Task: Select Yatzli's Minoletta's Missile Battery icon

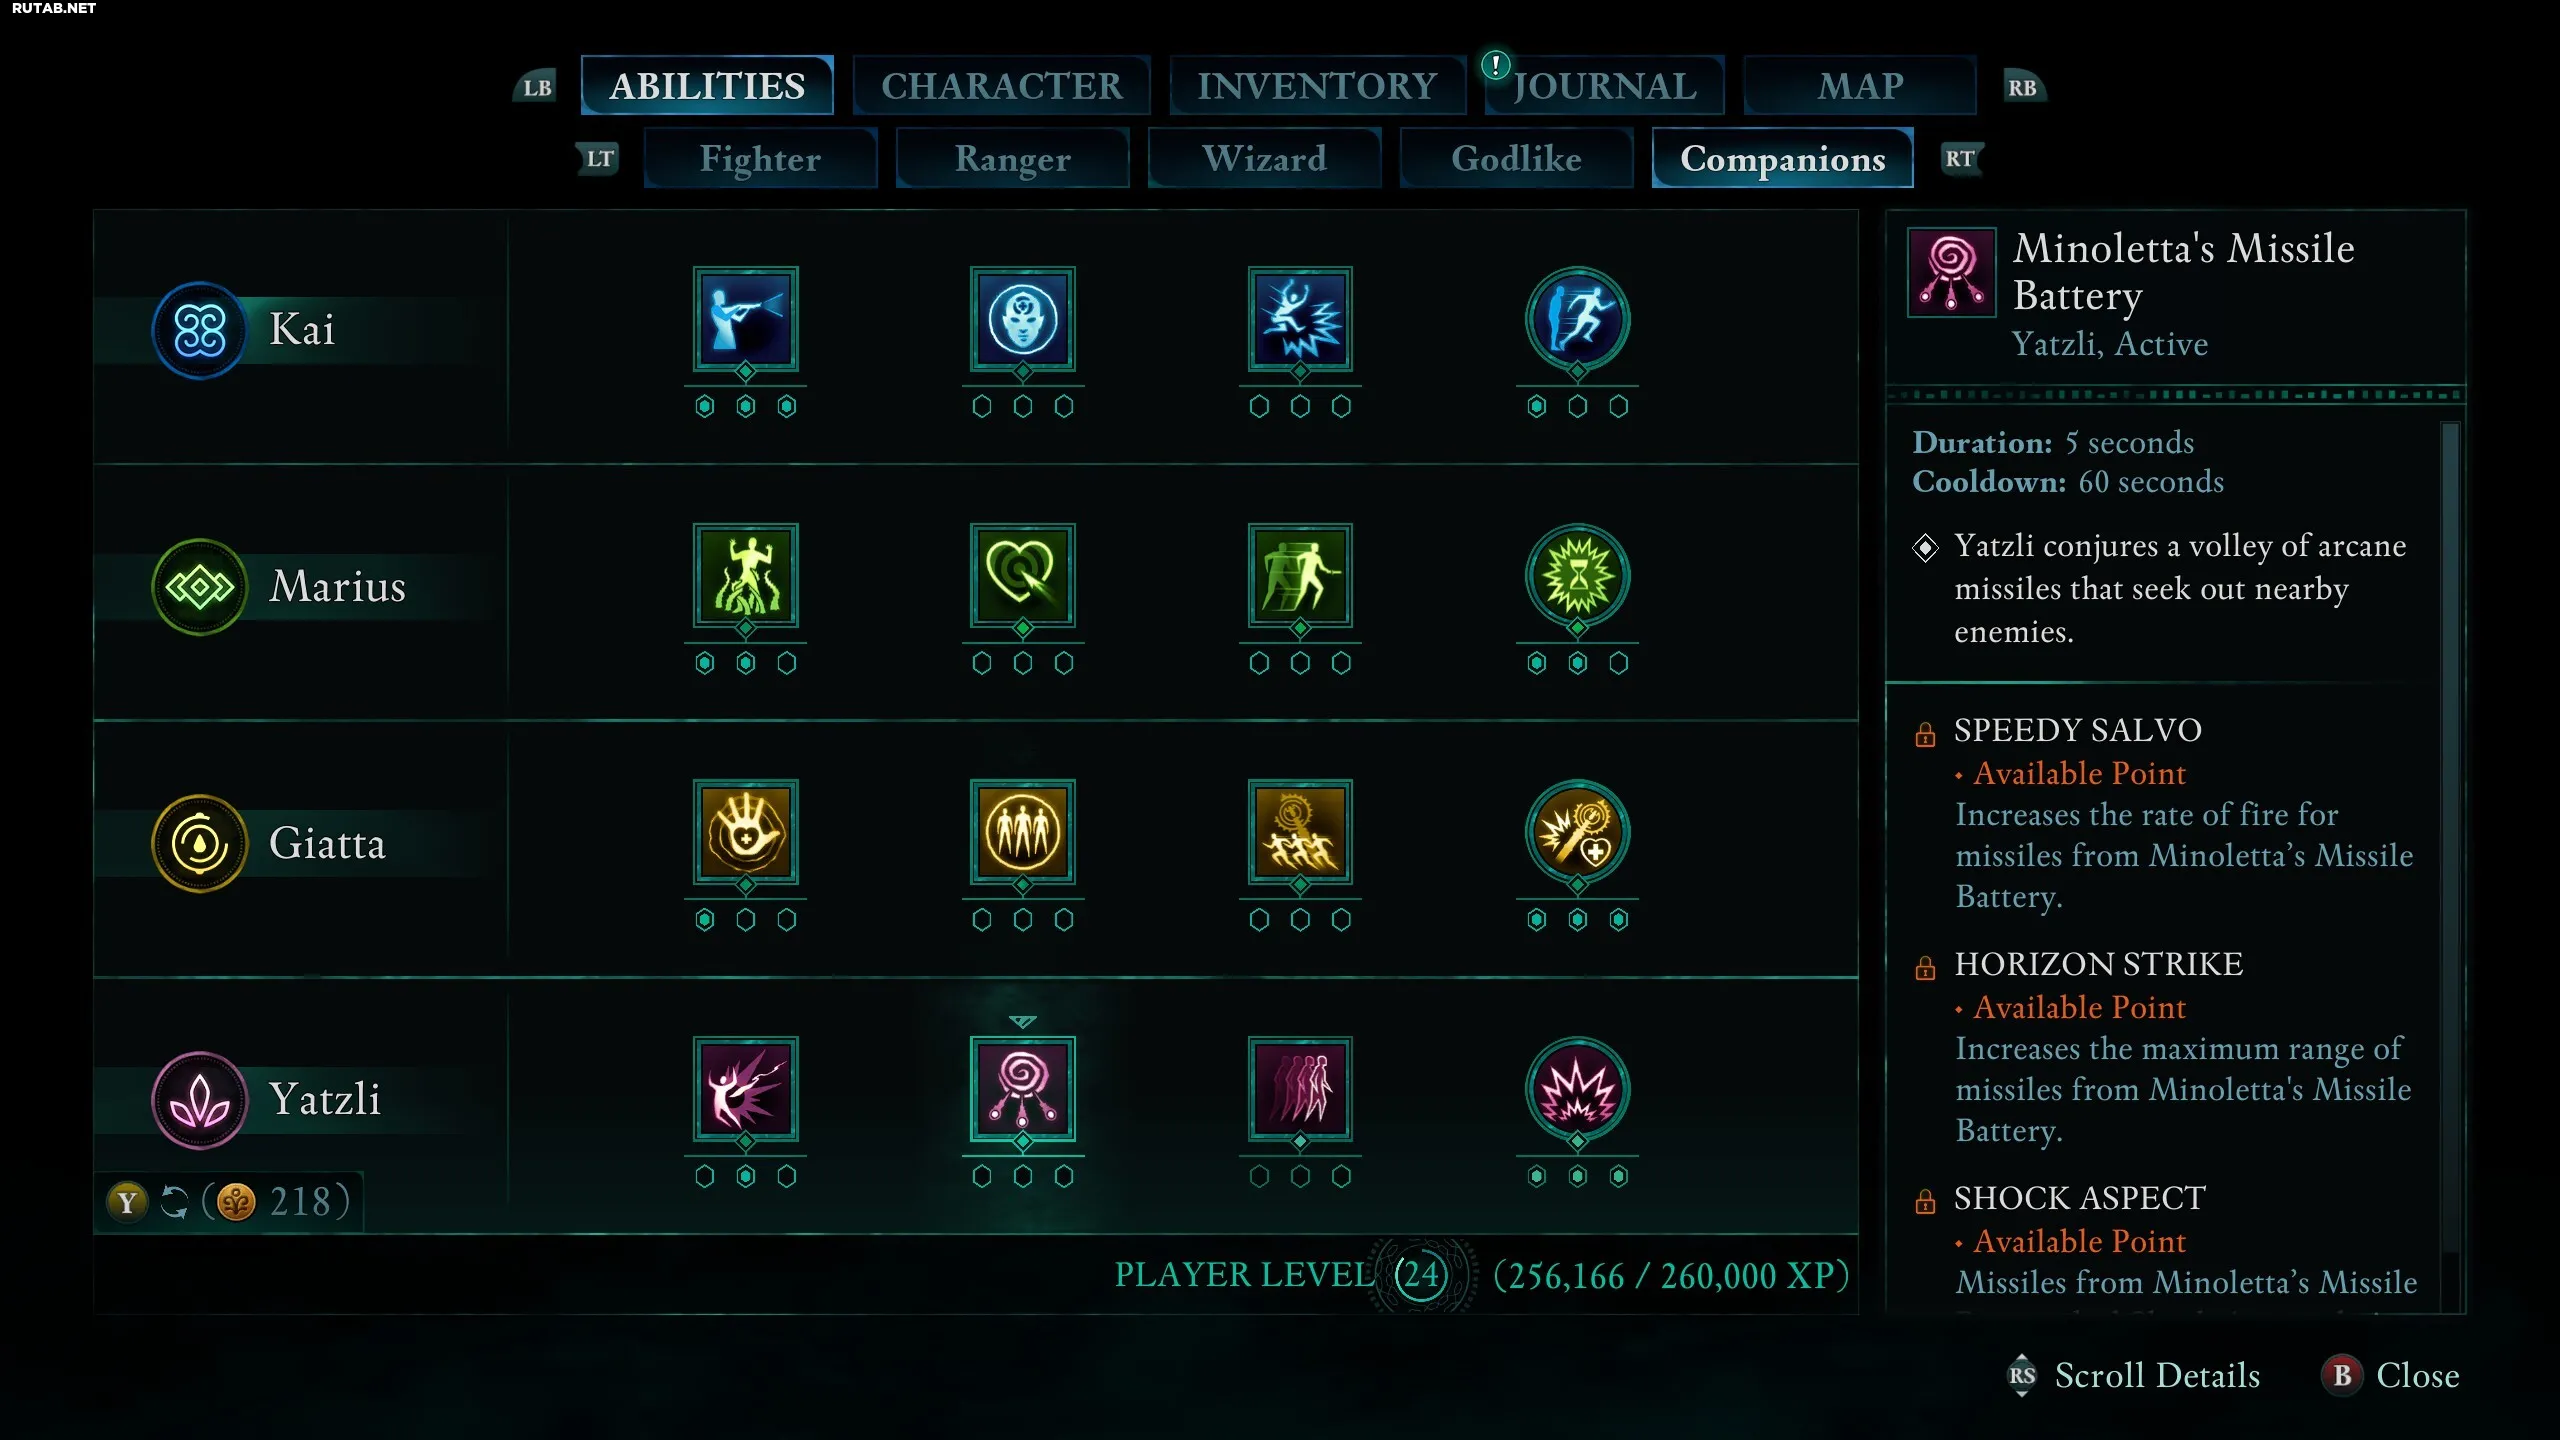Action: point(1022,1089)
